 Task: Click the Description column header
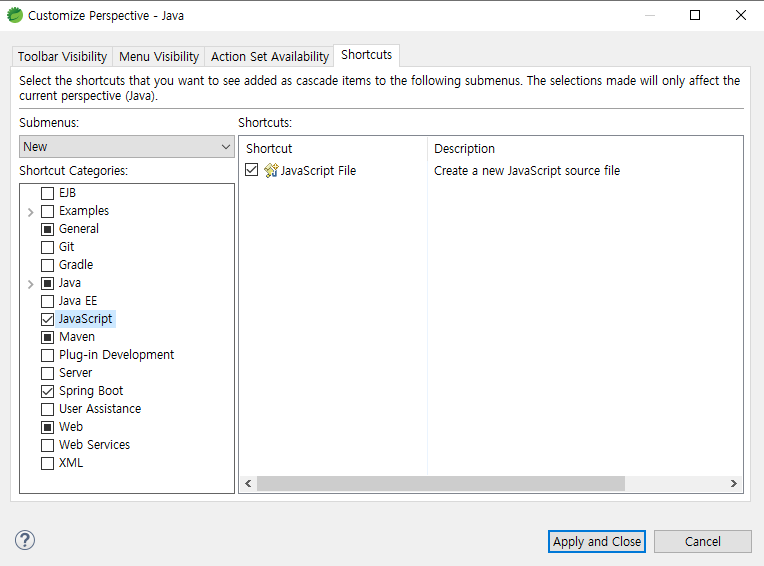(x=586, y=149)
